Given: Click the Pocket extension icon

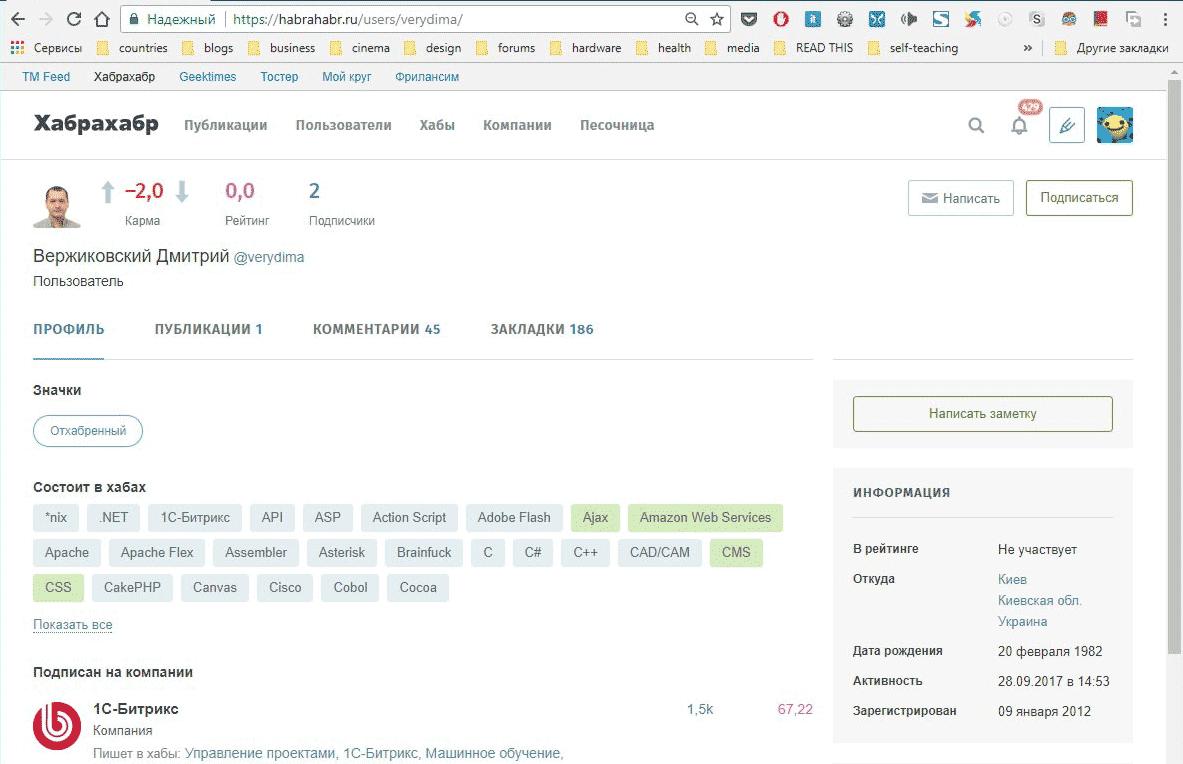Looking at the screenshot, I should pyautogui.click(x=748, y=19).
